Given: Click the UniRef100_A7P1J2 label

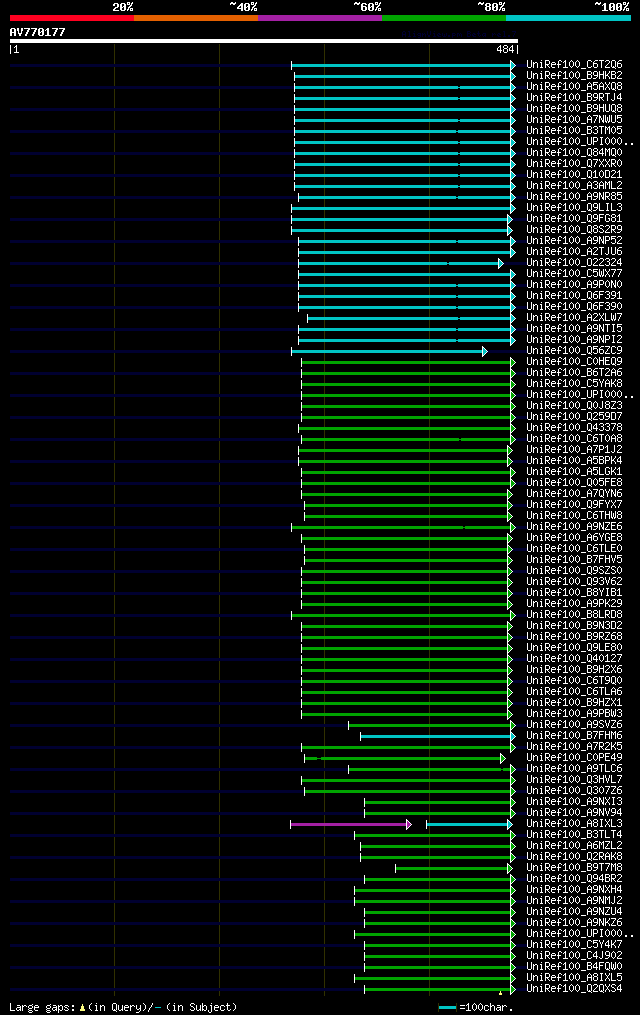Looking at the screenshot, I should tap(574, 450).
